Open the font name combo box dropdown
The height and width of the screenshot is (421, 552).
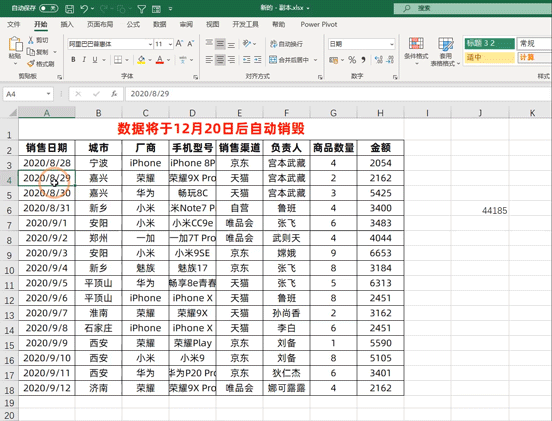coord(150,44)
